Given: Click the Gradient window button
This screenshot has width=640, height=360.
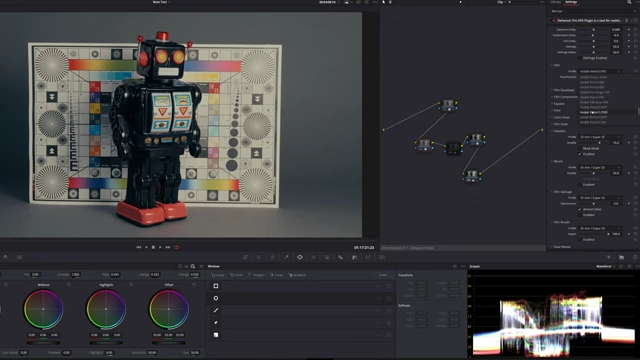Looking at the screenshot, I should click(x=297, y=275).
